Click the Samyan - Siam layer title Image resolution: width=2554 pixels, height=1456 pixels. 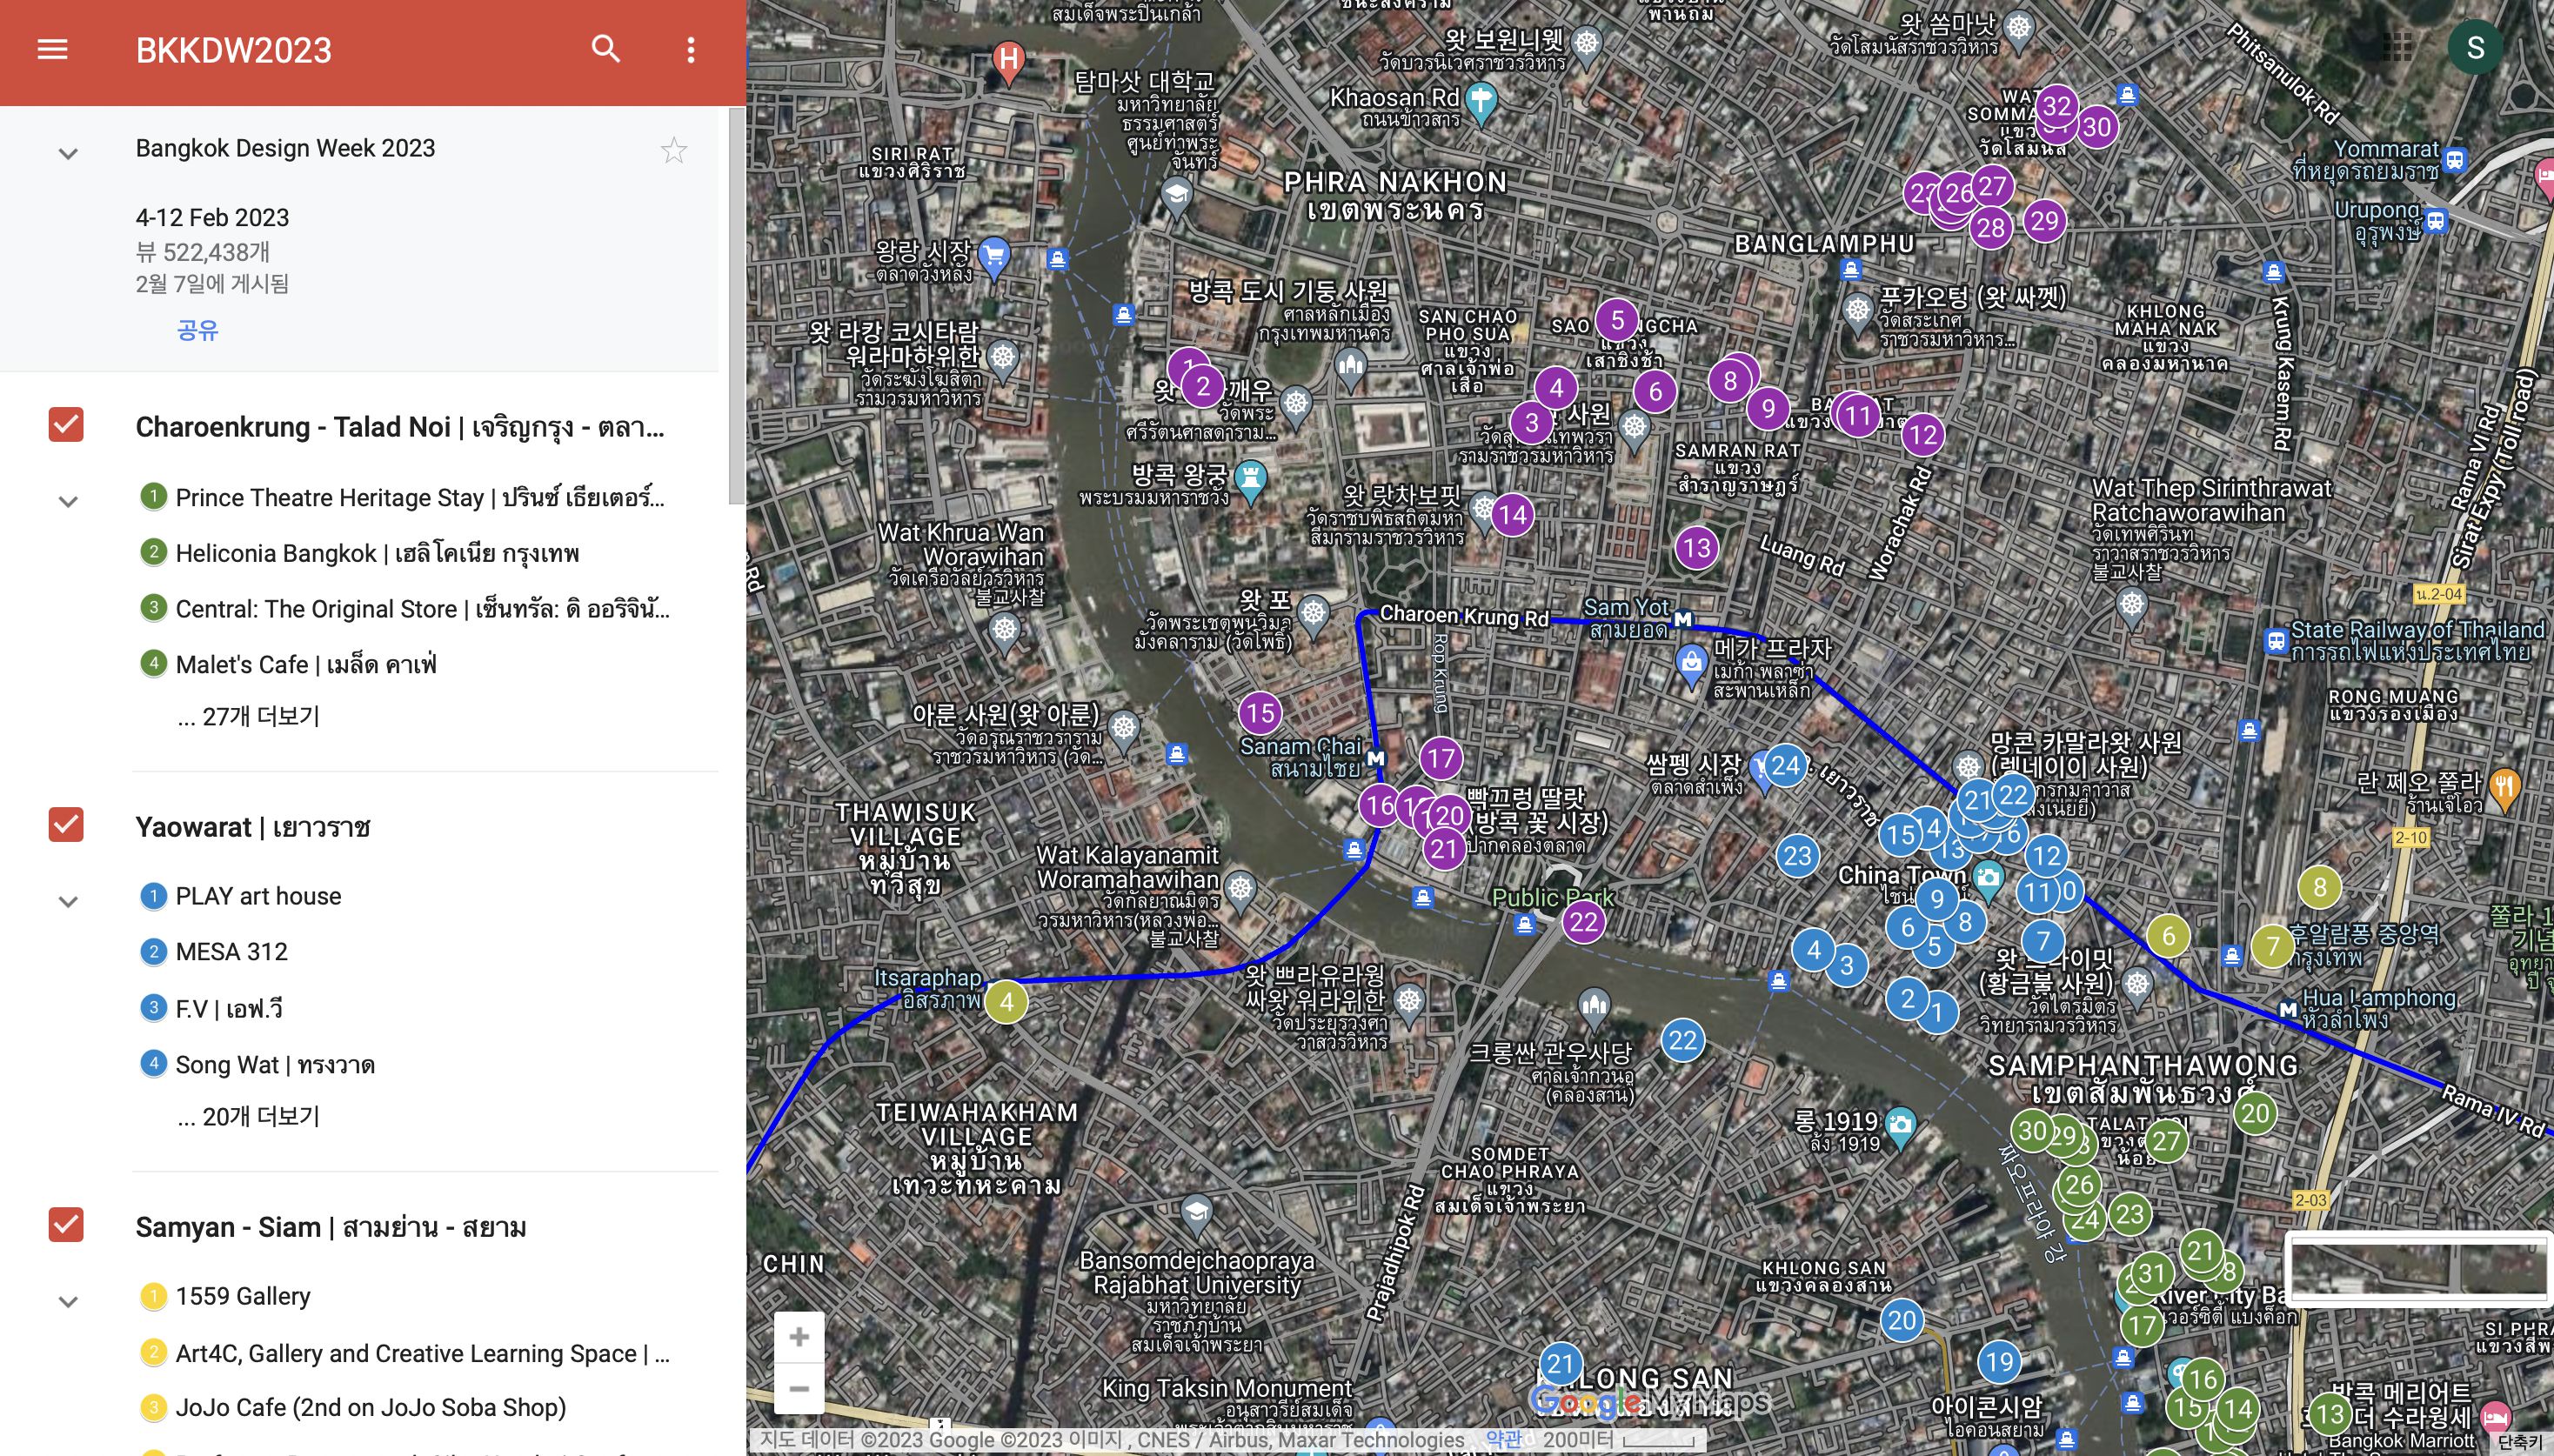(331, 1227)
